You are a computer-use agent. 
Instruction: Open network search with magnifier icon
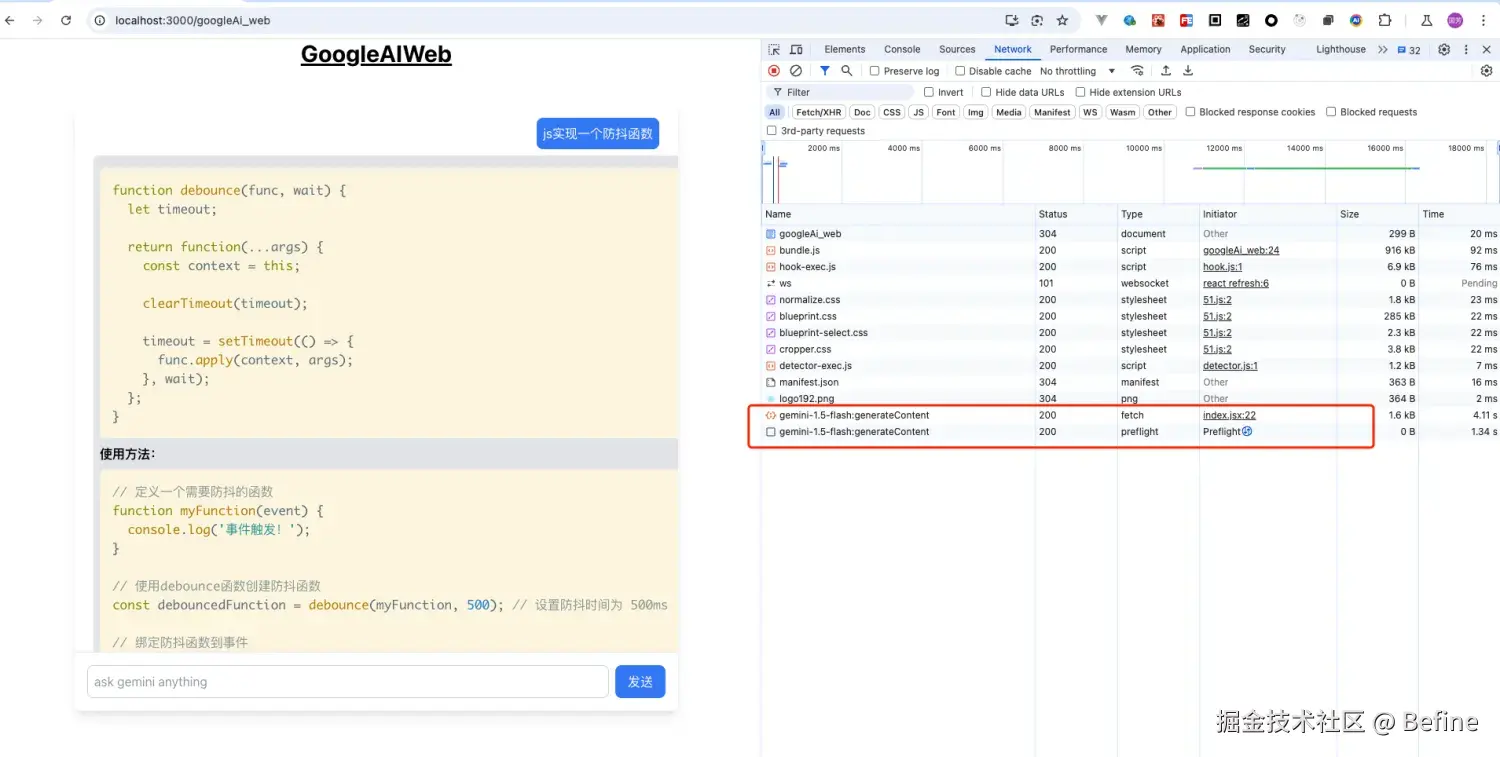tap(847, 71)
